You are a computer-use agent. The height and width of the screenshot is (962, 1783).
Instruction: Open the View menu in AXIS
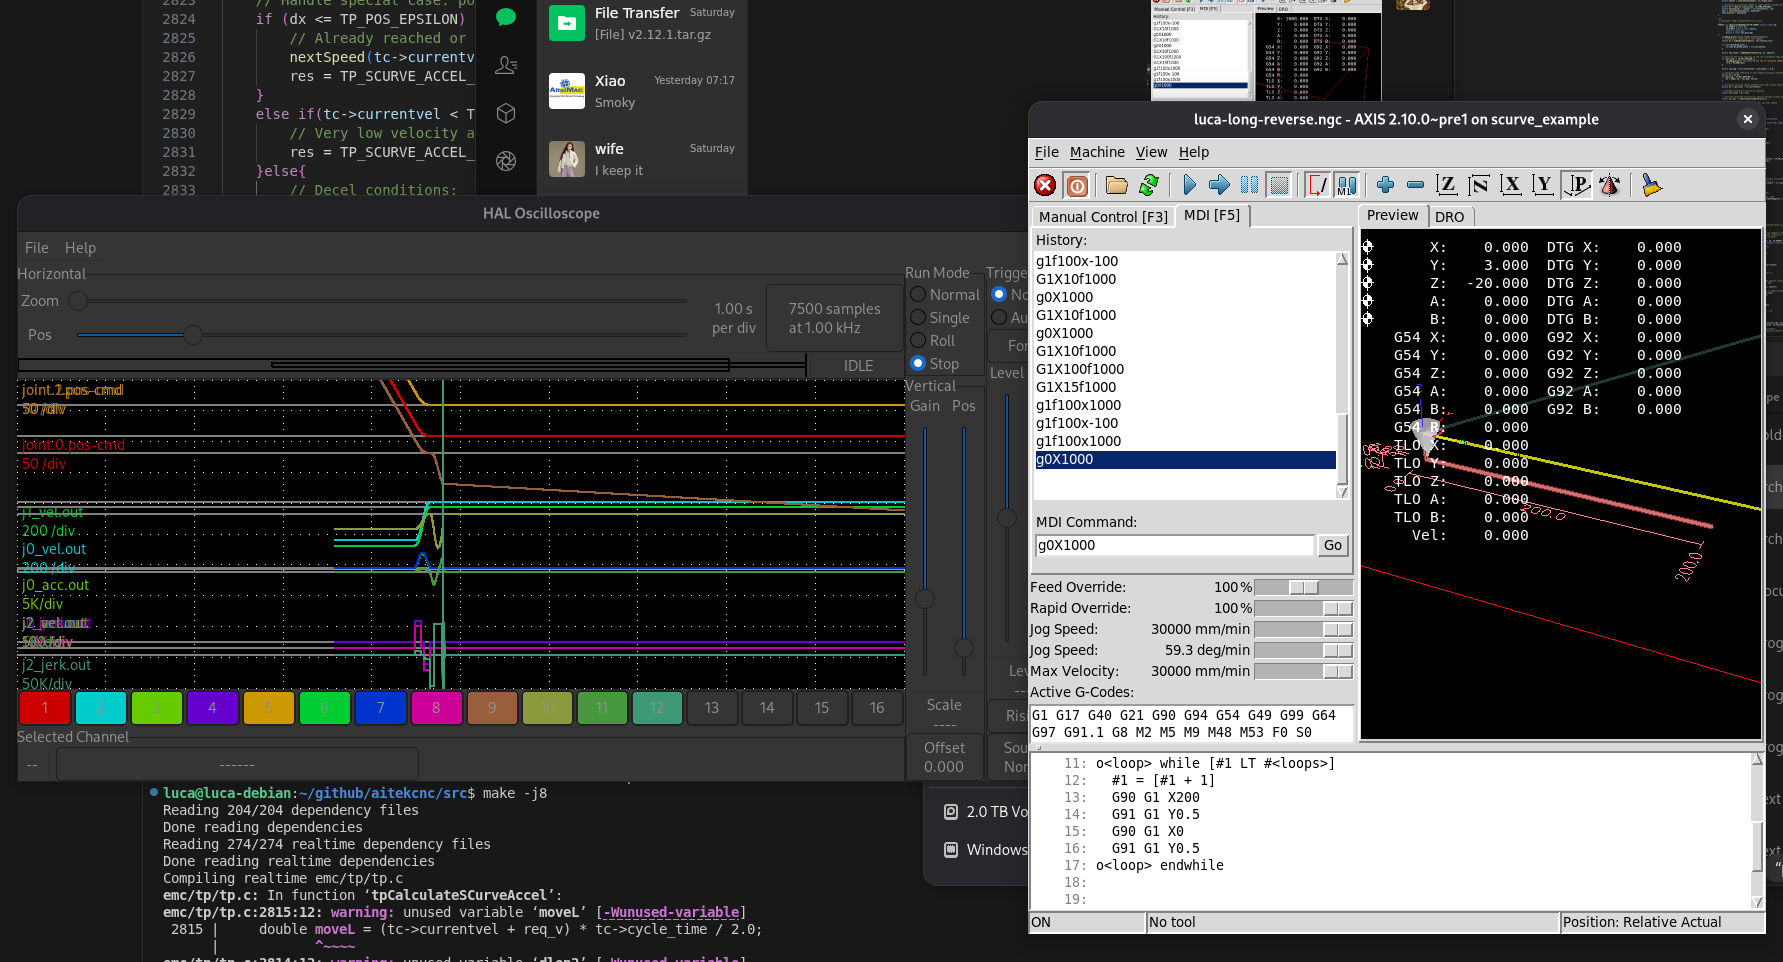(x=1151, y=152)
